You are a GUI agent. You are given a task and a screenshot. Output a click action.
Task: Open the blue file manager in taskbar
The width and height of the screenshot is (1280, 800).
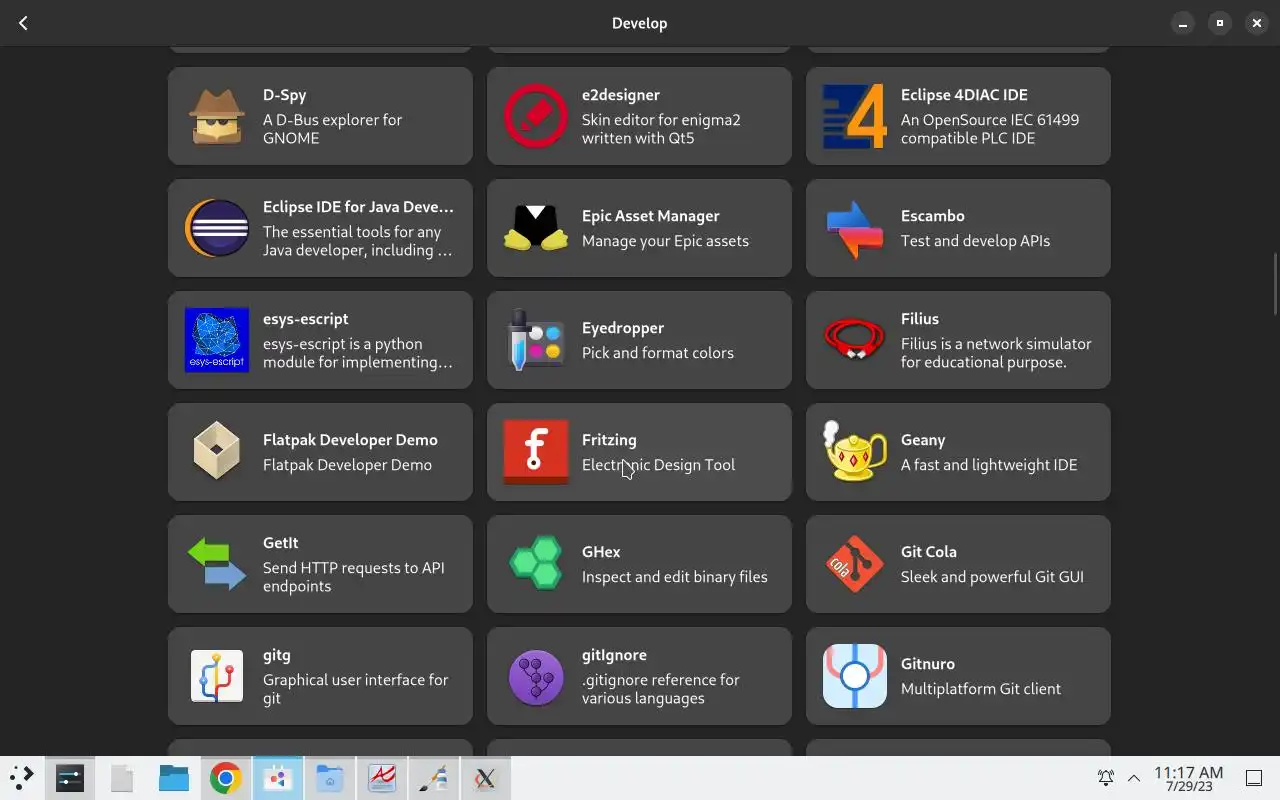coord(174,778)
